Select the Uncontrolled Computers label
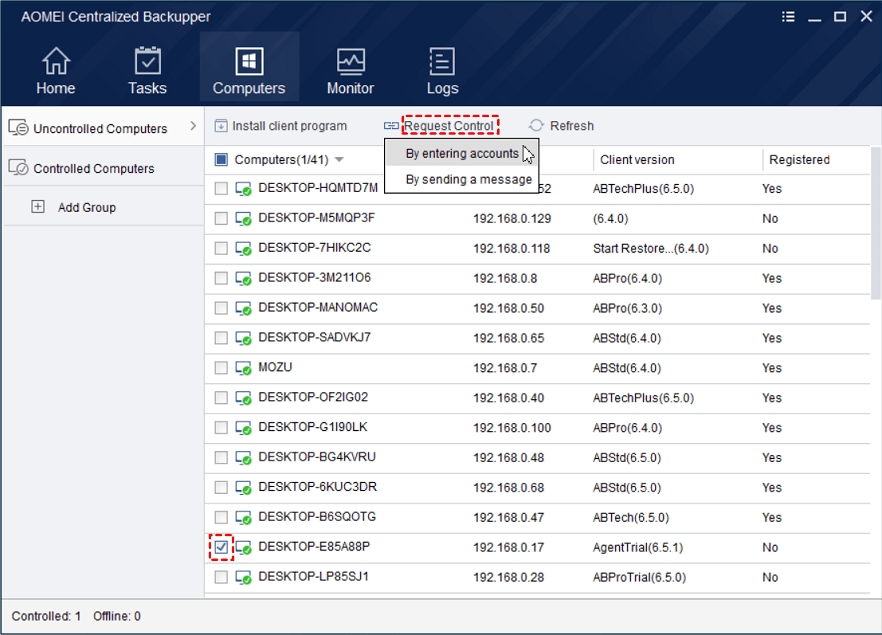Screen dimensions: 882x635 tap(100, 129)
